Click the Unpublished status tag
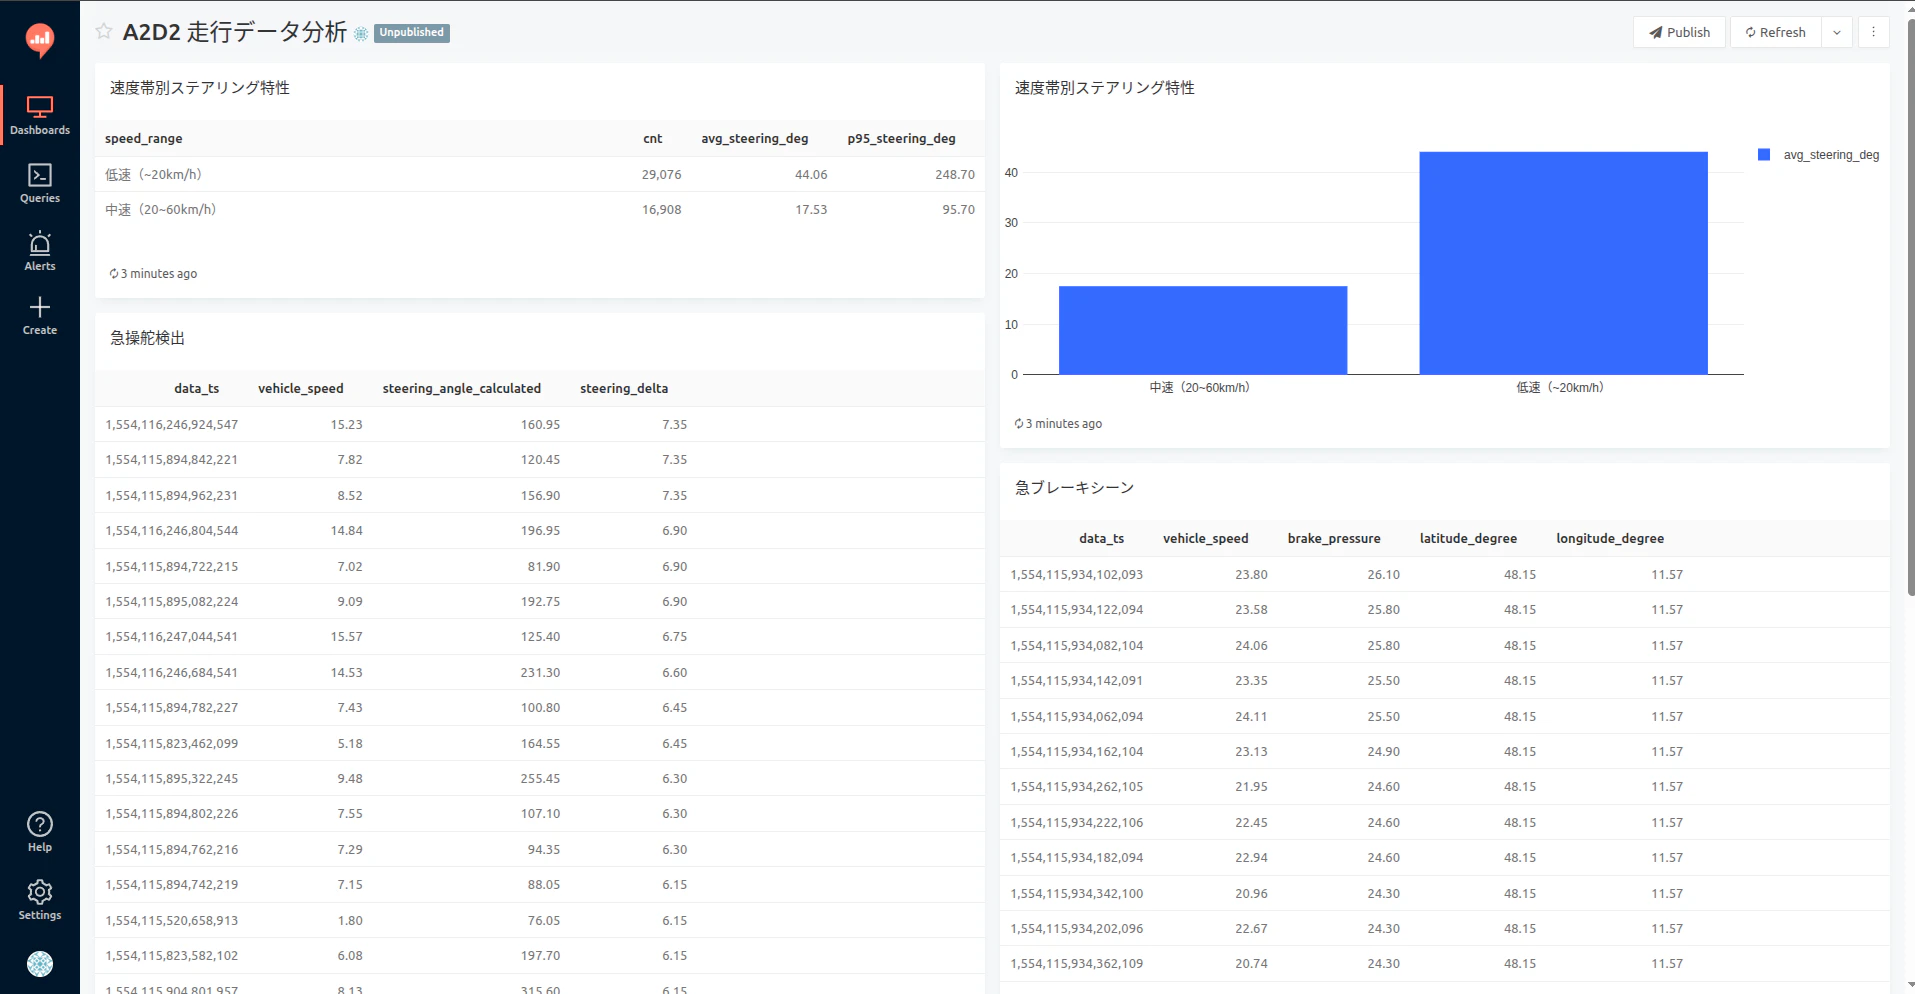Image resolution: width=1915 pixels, height=994 pixels. [411, 33]
